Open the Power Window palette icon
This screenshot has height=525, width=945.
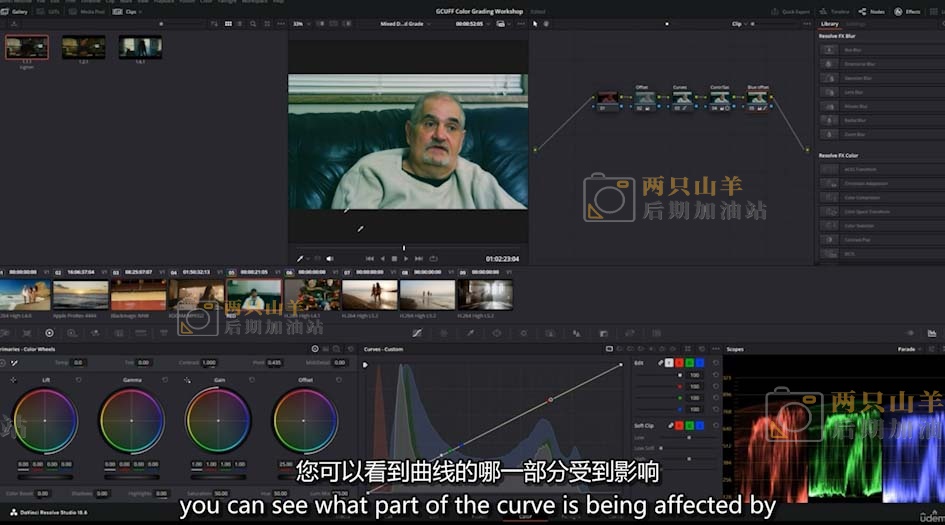point(495,333)
